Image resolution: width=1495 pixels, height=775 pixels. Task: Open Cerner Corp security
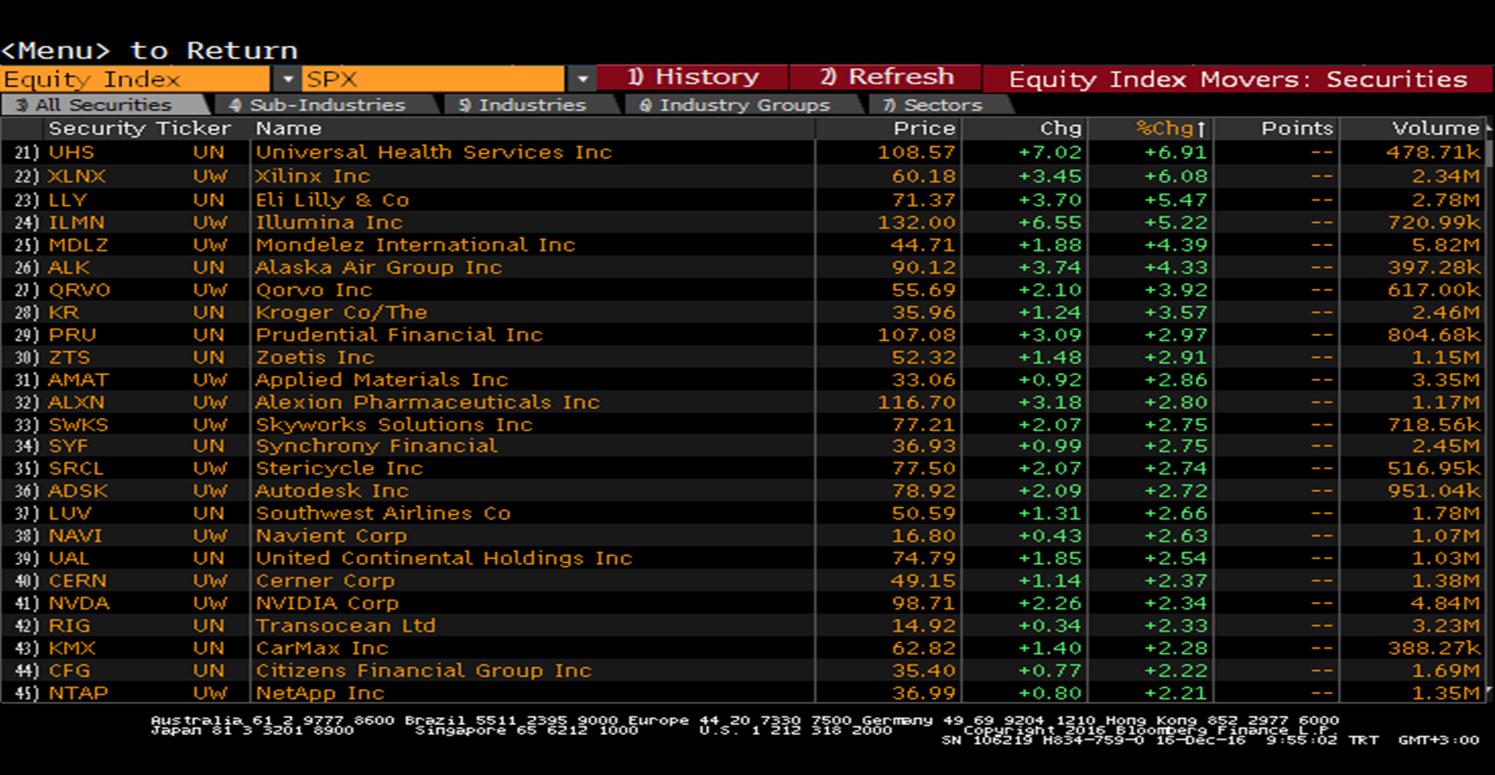tap(324, 581)
